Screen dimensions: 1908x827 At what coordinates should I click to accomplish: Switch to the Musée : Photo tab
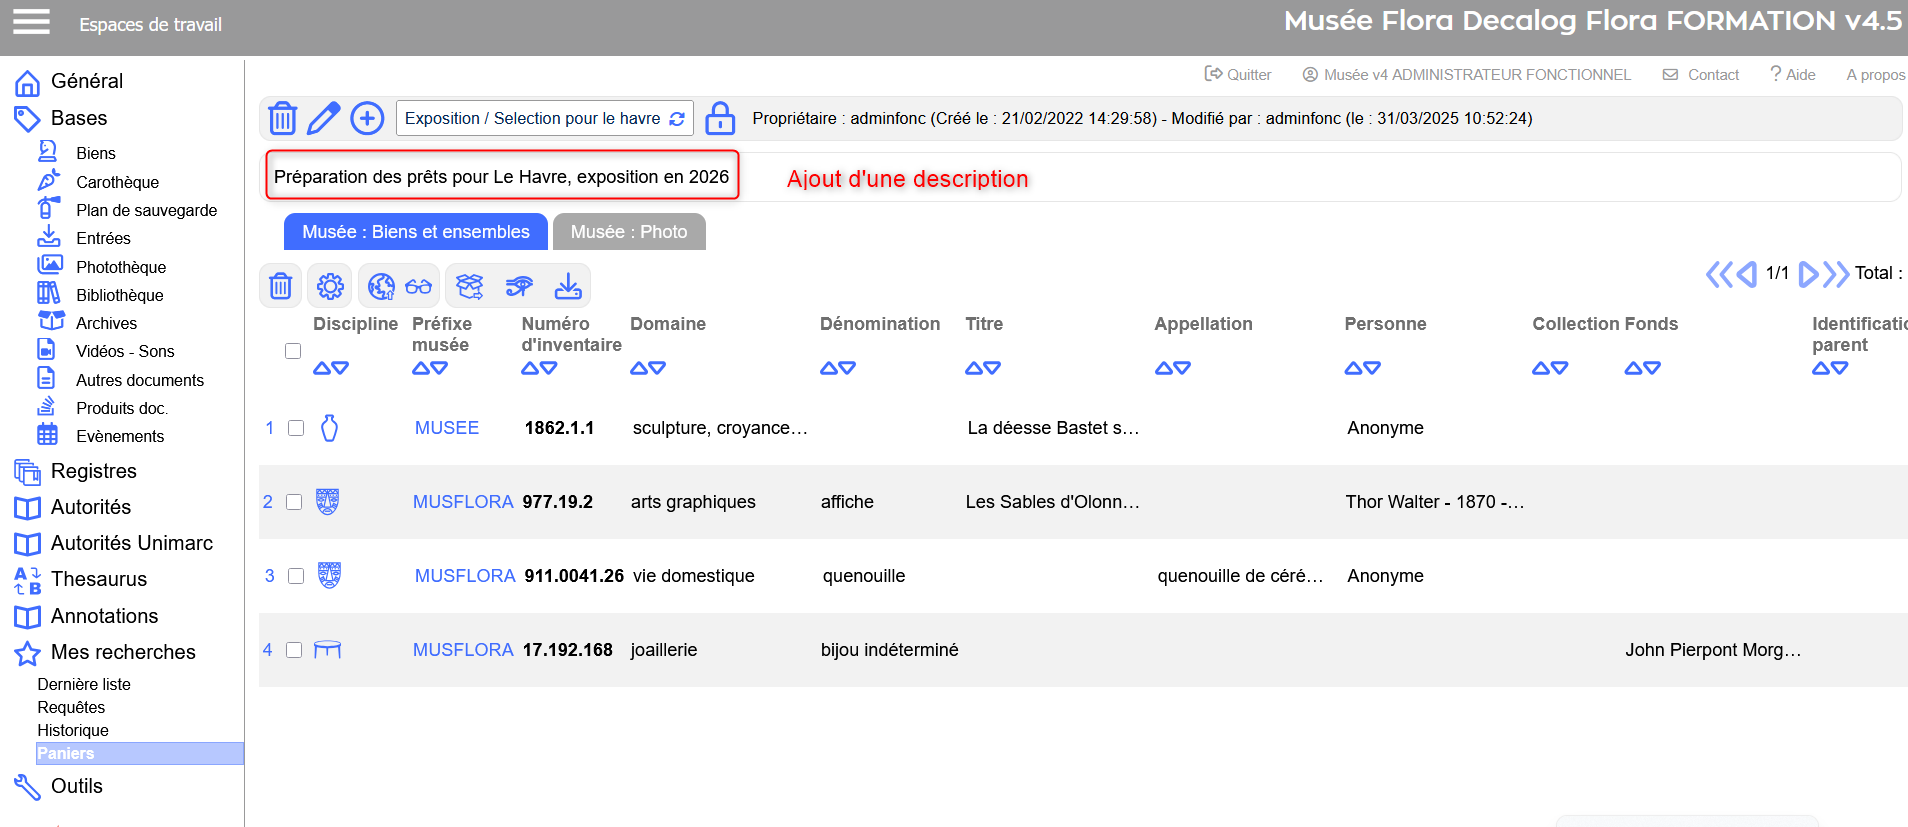click(629, 232)
